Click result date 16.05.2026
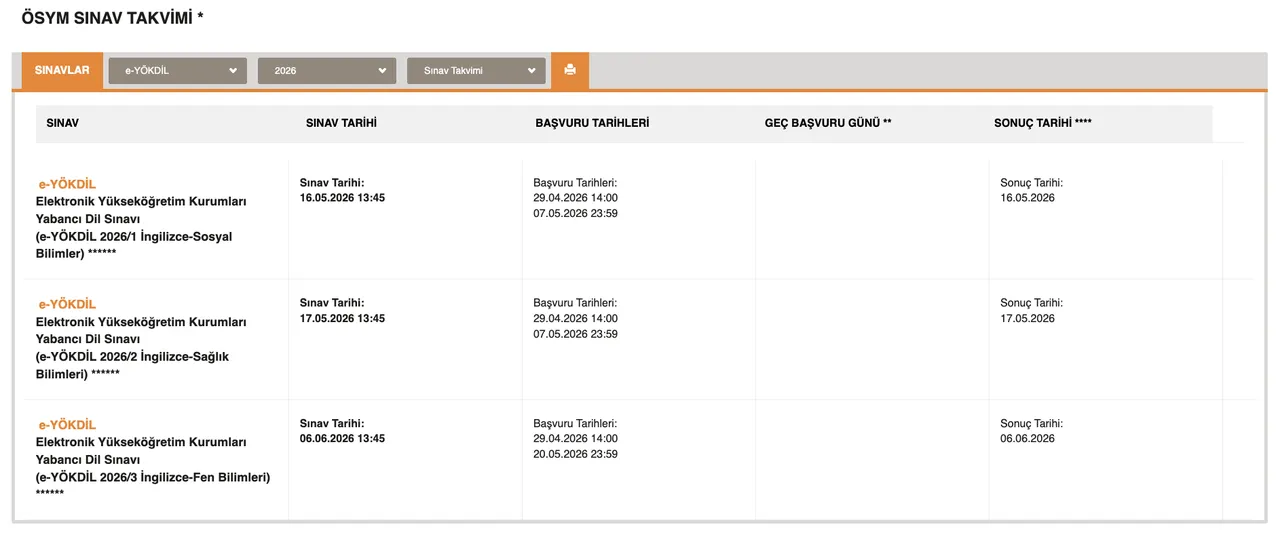1280x533 pixels. 1027,198
